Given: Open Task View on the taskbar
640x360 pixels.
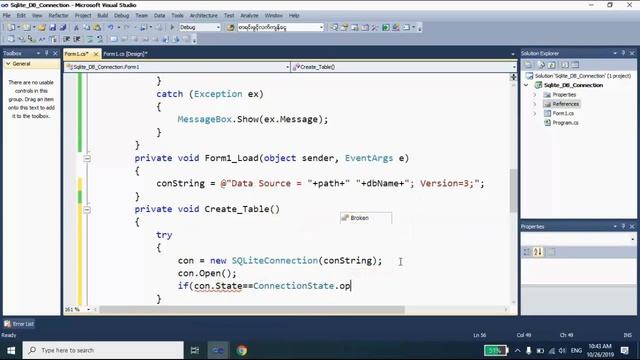Looking at the screenshot, I should 195,350.
